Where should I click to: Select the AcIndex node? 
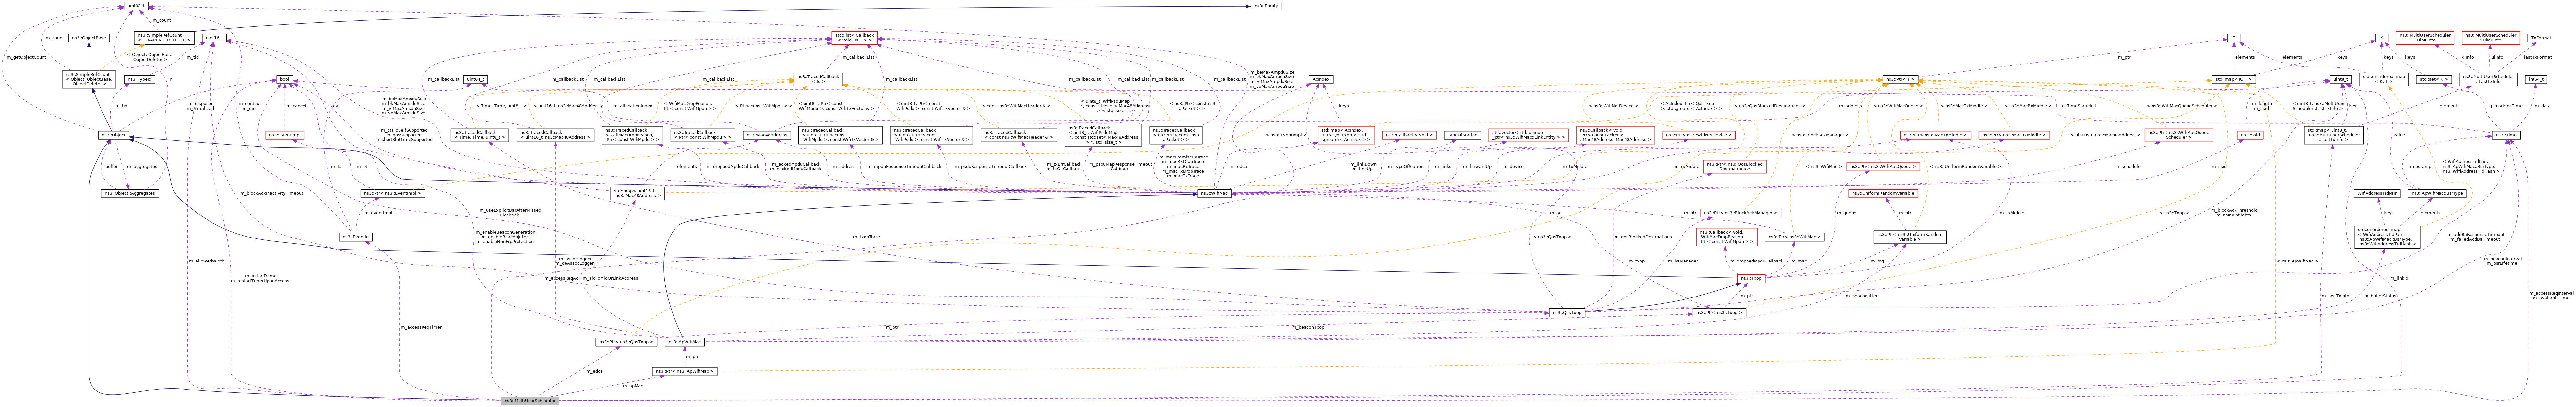tap(1321, 79)
